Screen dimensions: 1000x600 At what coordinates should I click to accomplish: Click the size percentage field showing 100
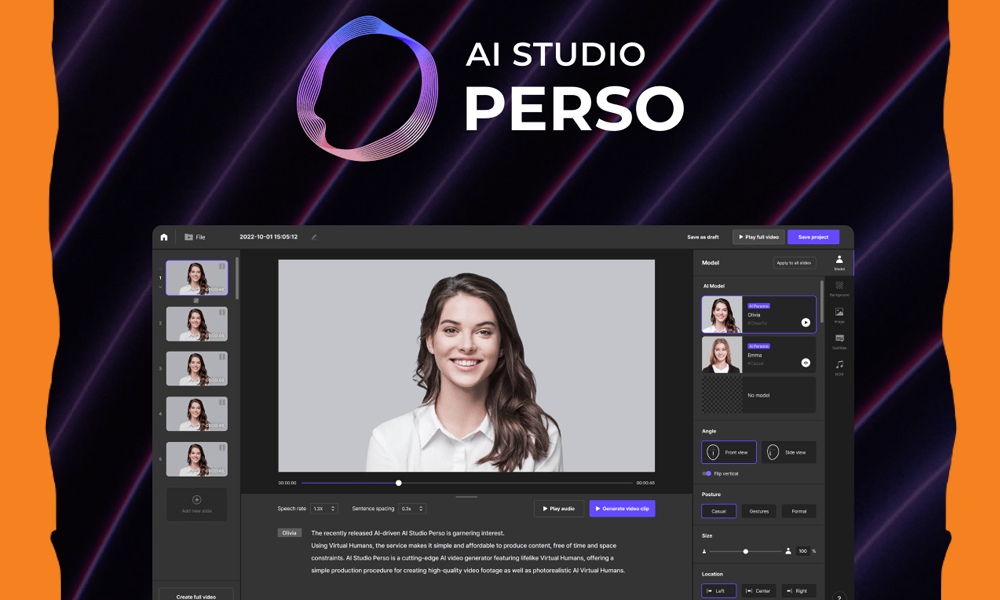[x=802, y=551]
